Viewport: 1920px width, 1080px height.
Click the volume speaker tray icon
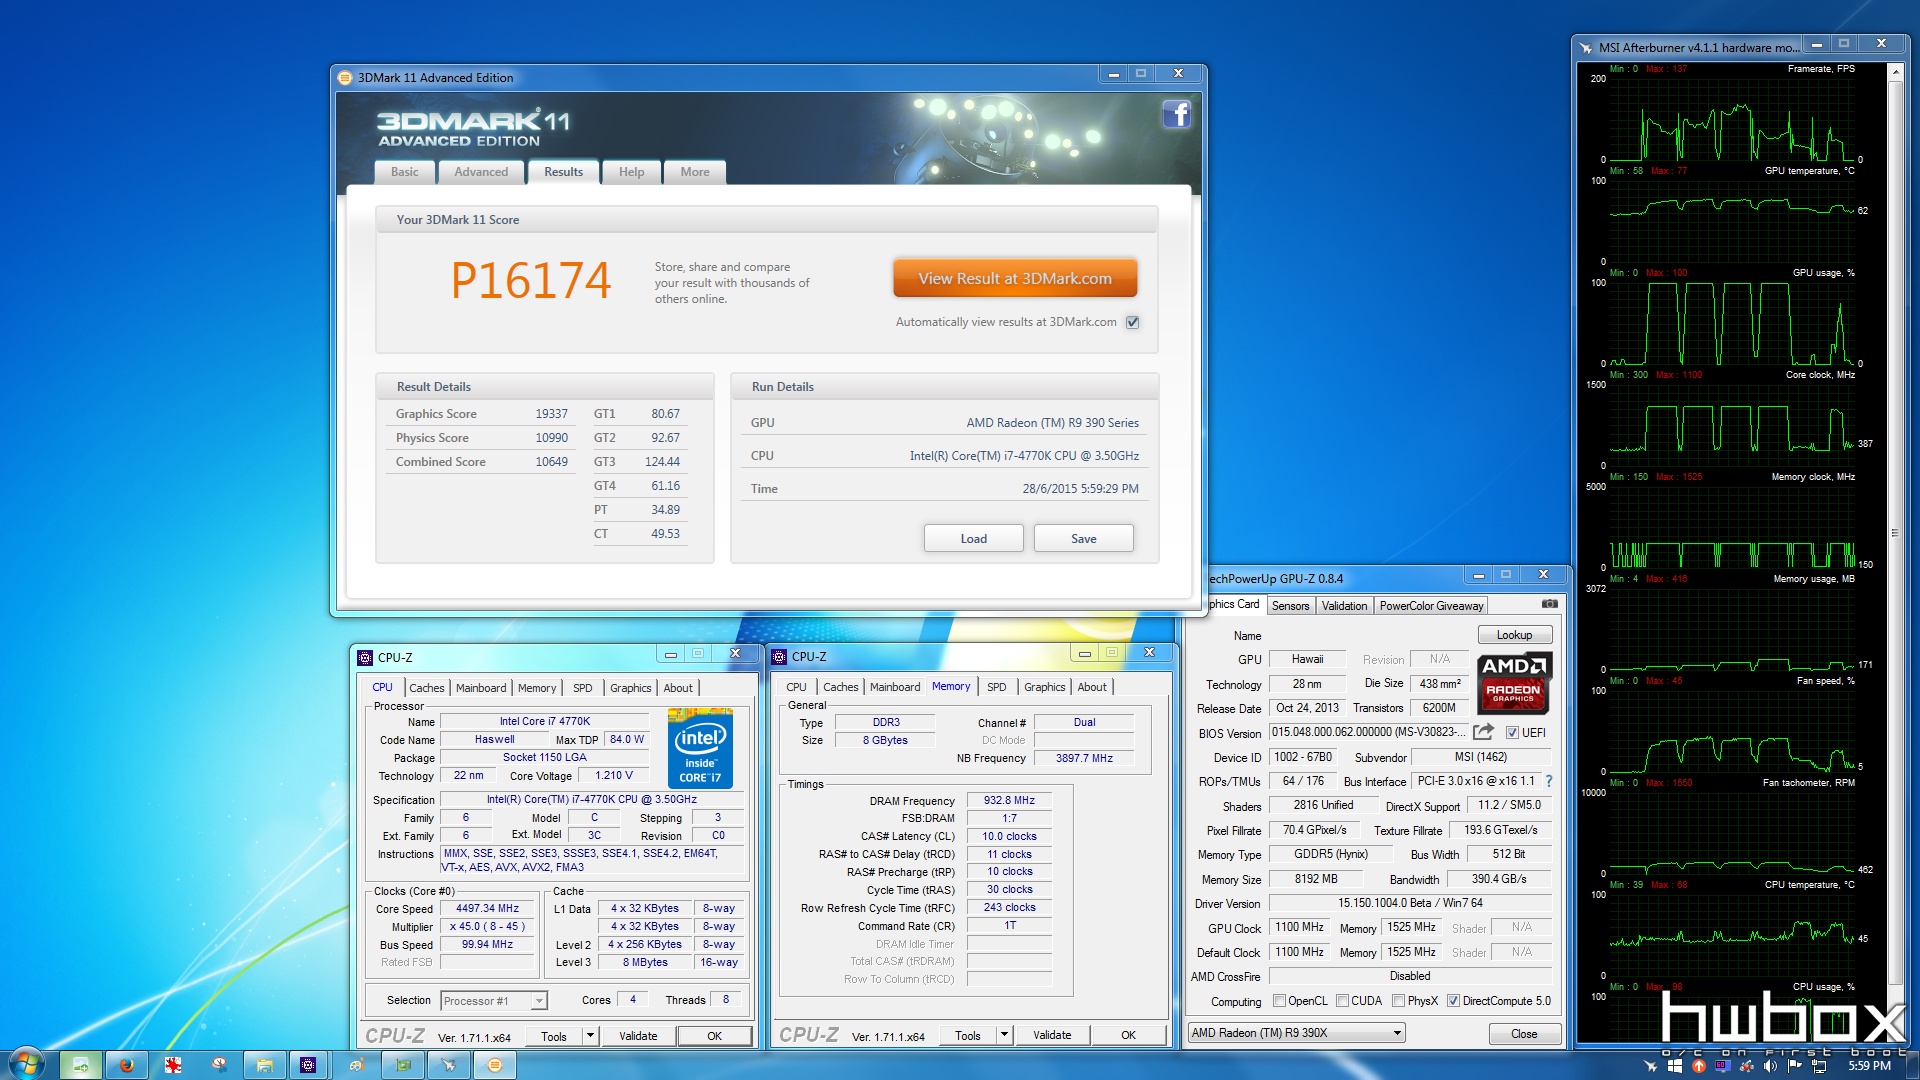1771,1066
